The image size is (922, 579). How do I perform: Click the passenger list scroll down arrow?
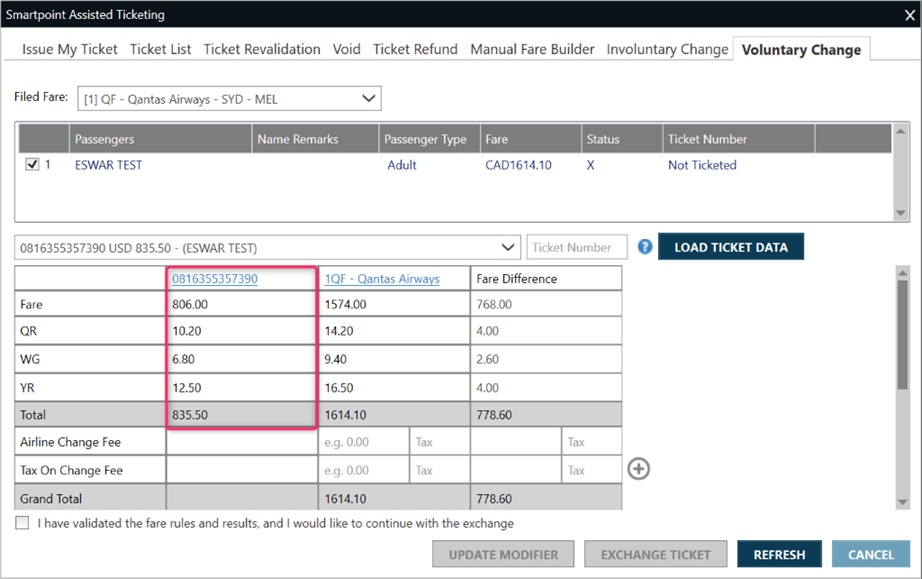pos(902,213)
